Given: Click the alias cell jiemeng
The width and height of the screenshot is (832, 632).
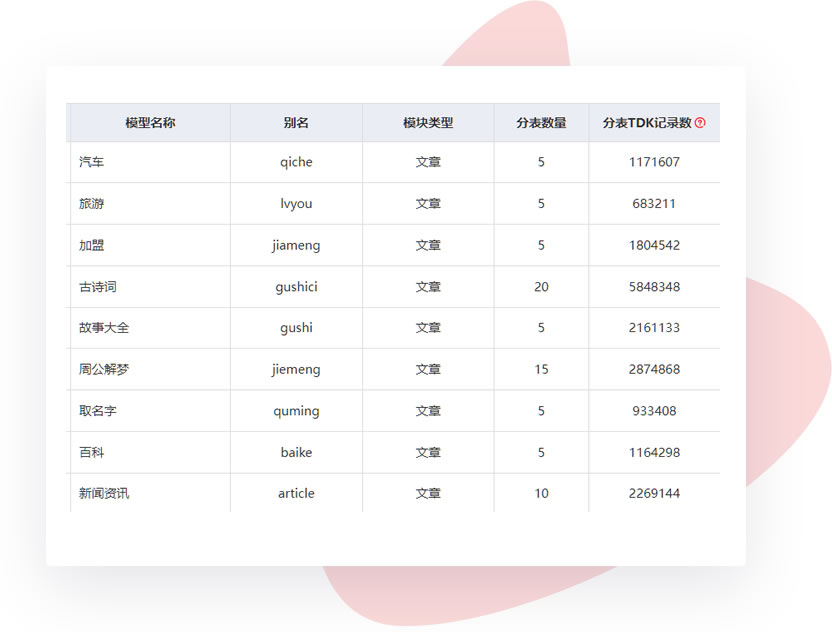Looking at the screenshot, I should tap(296, 369).
